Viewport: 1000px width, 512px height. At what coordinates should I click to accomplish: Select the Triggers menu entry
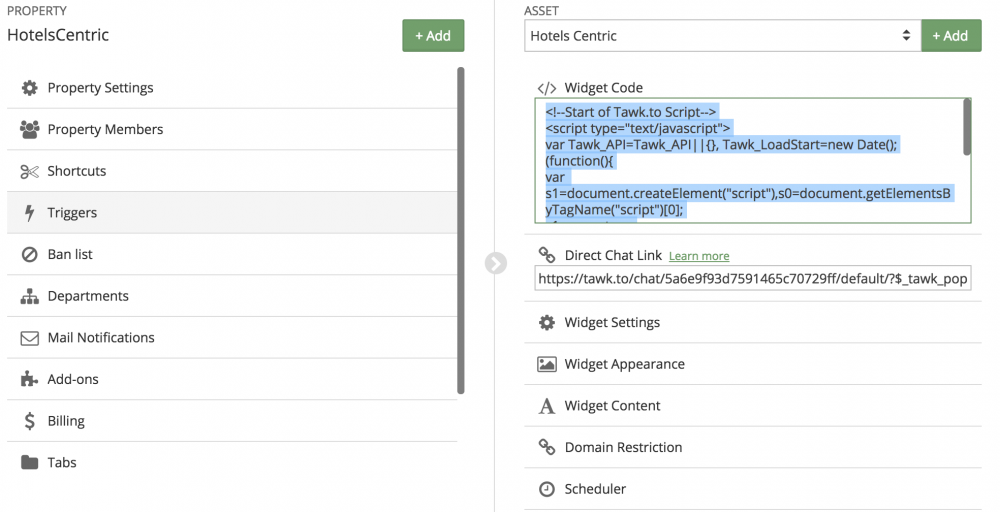pyautogui.click(x=232, y=213)
